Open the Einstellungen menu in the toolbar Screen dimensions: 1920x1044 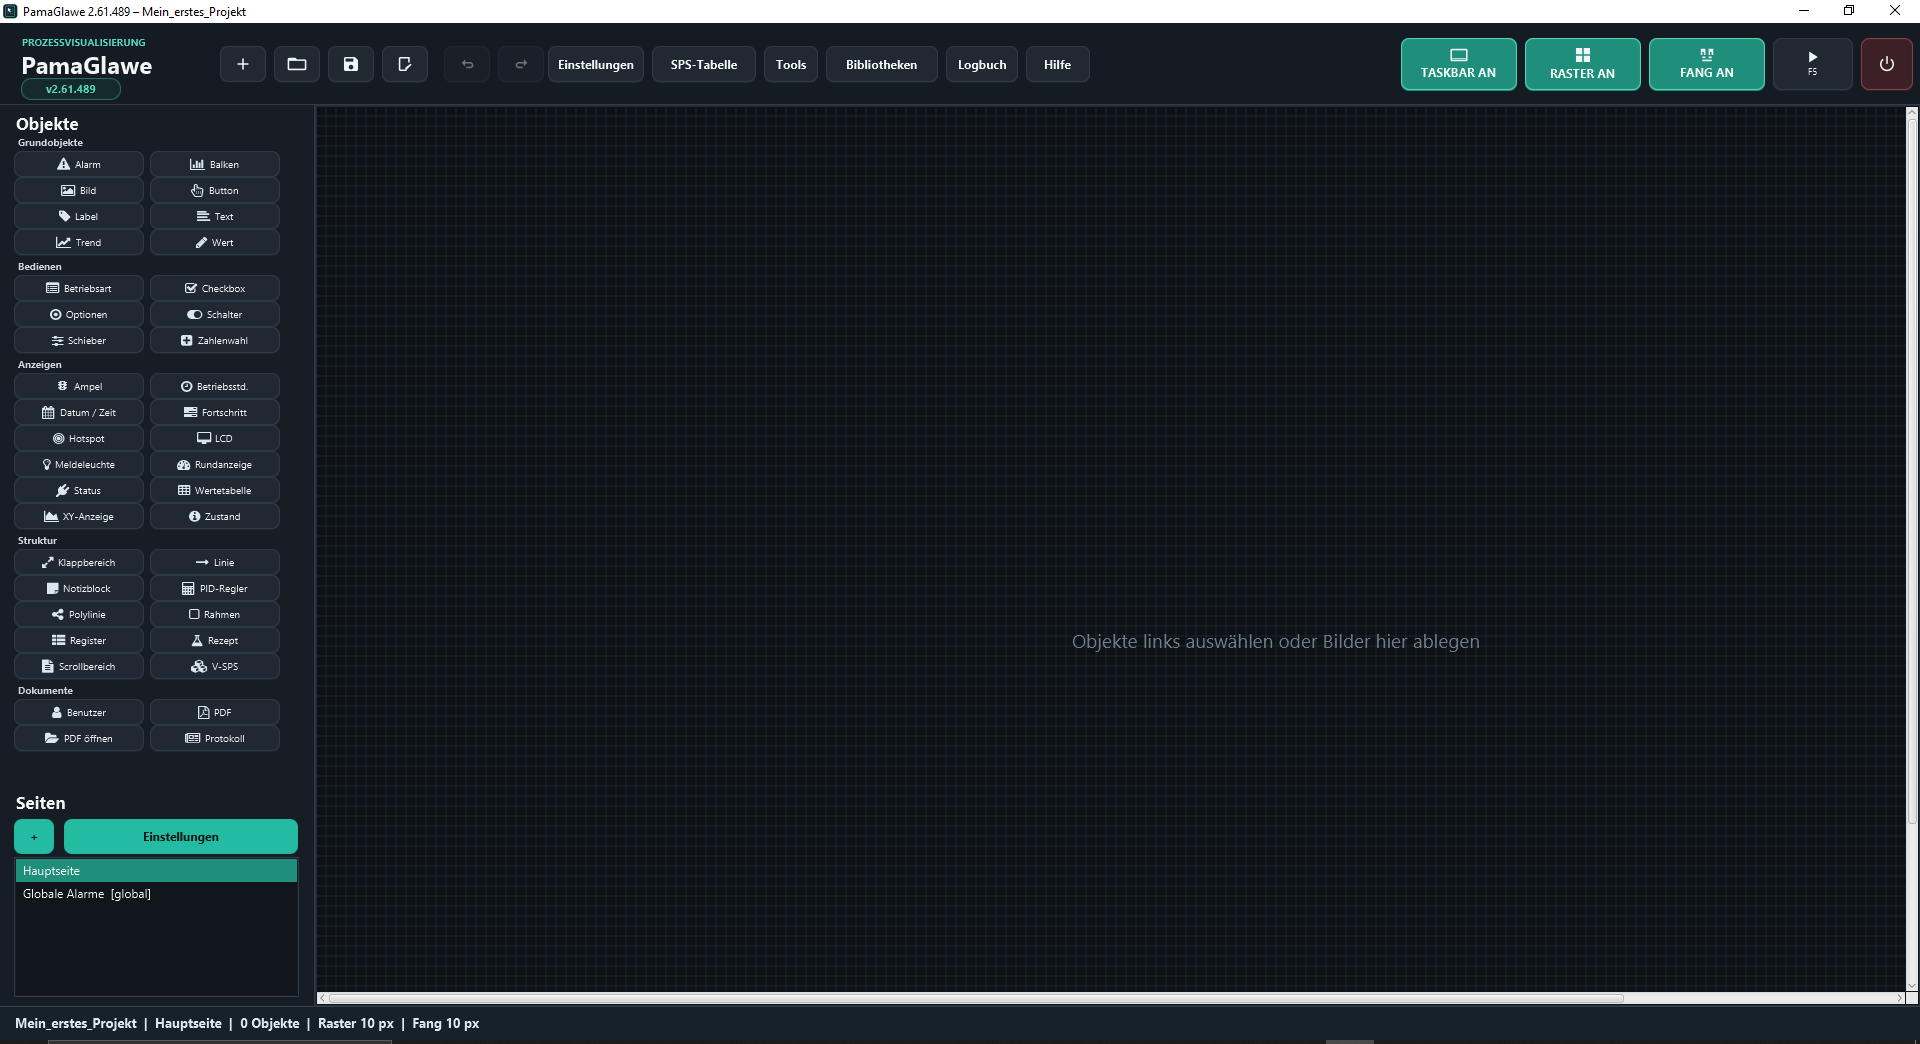point(596,64)
